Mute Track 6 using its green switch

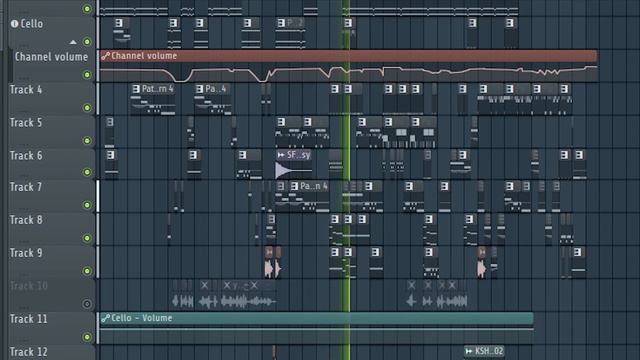coord(87,172)
